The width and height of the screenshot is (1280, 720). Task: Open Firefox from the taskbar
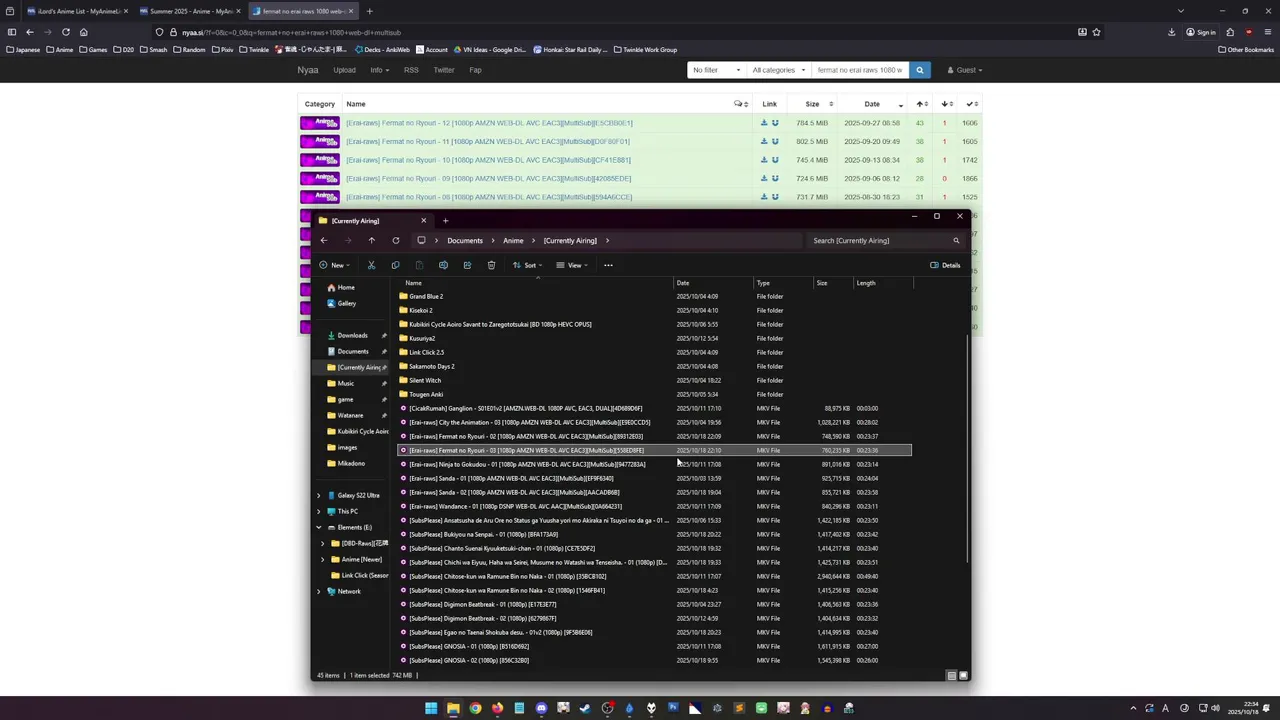point(497,708)
